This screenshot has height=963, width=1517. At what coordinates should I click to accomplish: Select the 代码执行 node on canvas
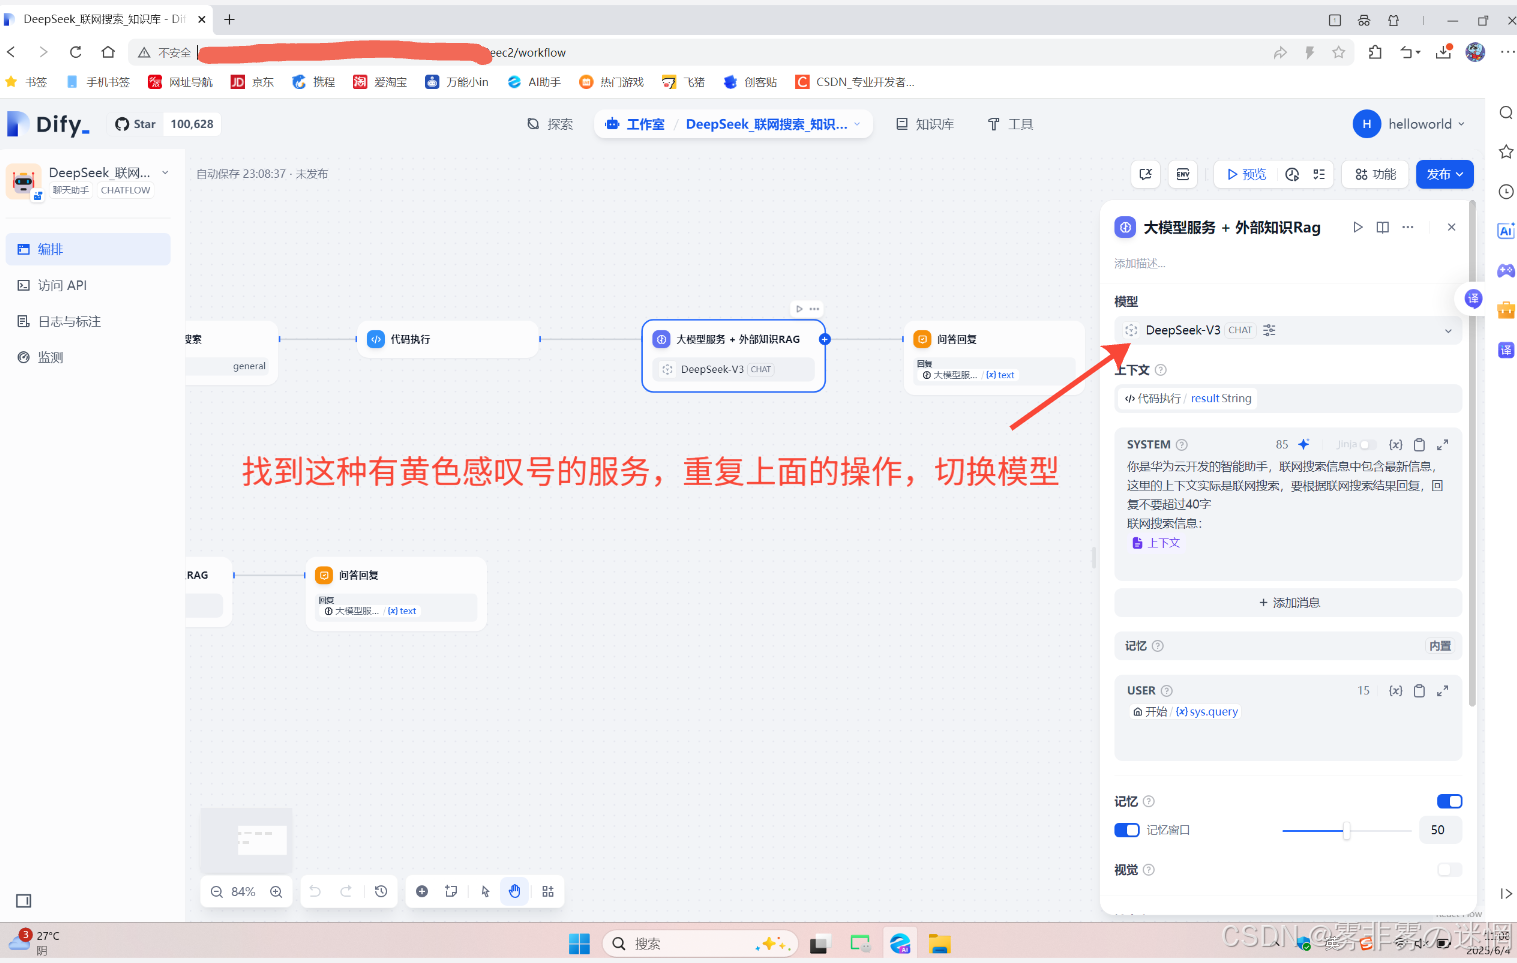[447, 339]
